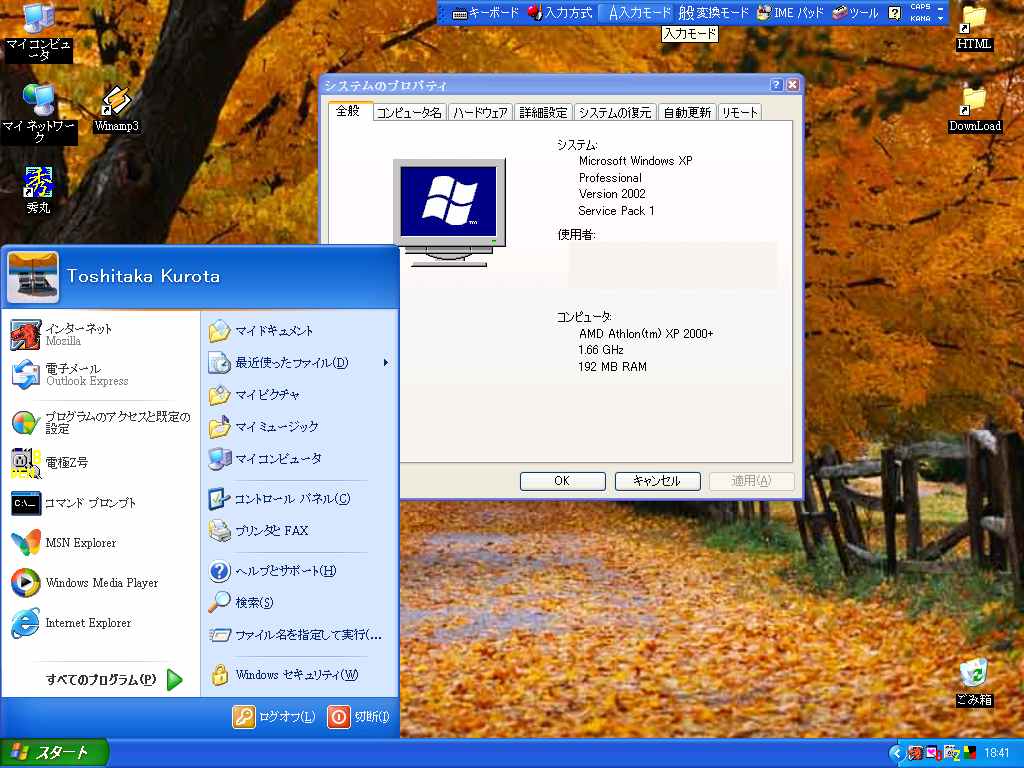The height and width of the screenshot is (768, 1024).
Task: Launch Outlook Express e-mail in Start menu
Action: 101,374
